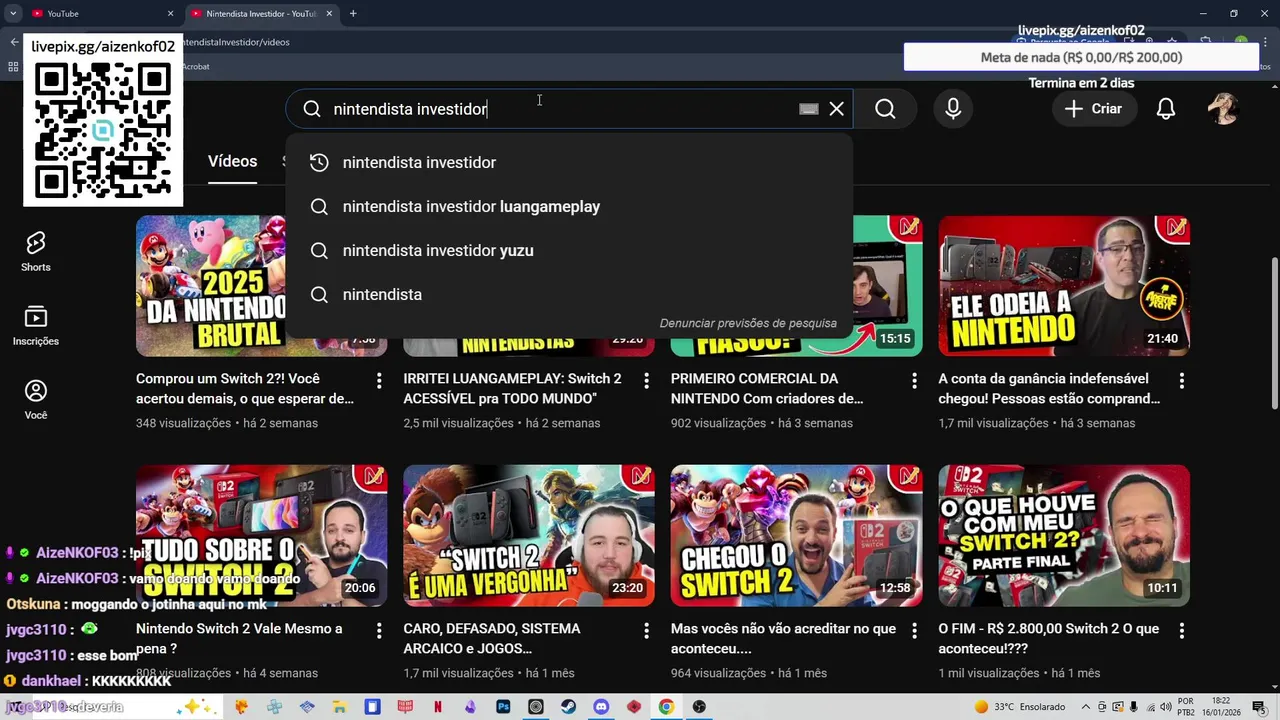
Task: Open options menu for "O FIM - R$ 2.800,00" video
Action: coord(1181,631)
